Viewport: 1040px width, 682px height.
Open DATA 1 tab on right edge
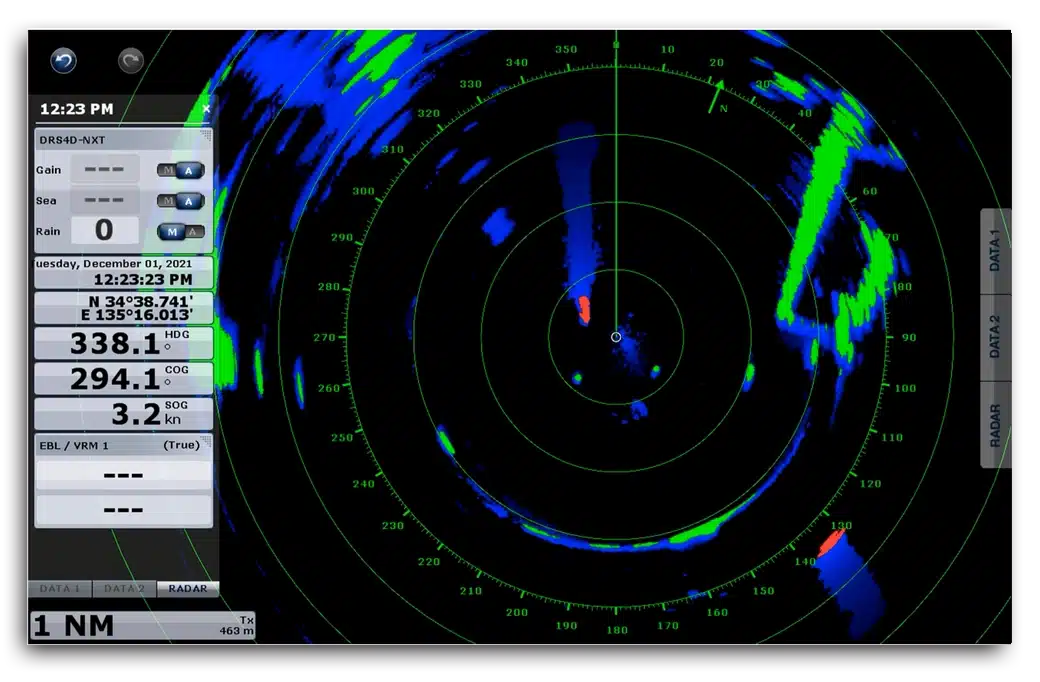[995, 251]
